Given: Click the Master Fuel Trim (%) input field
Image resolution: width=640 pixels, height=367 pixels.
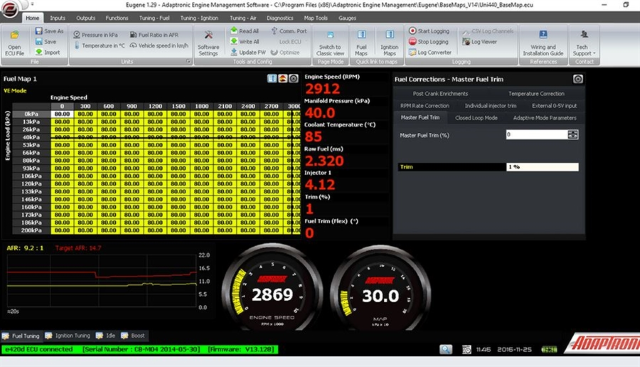Looking at the screenshot, I should click(537, 134).
